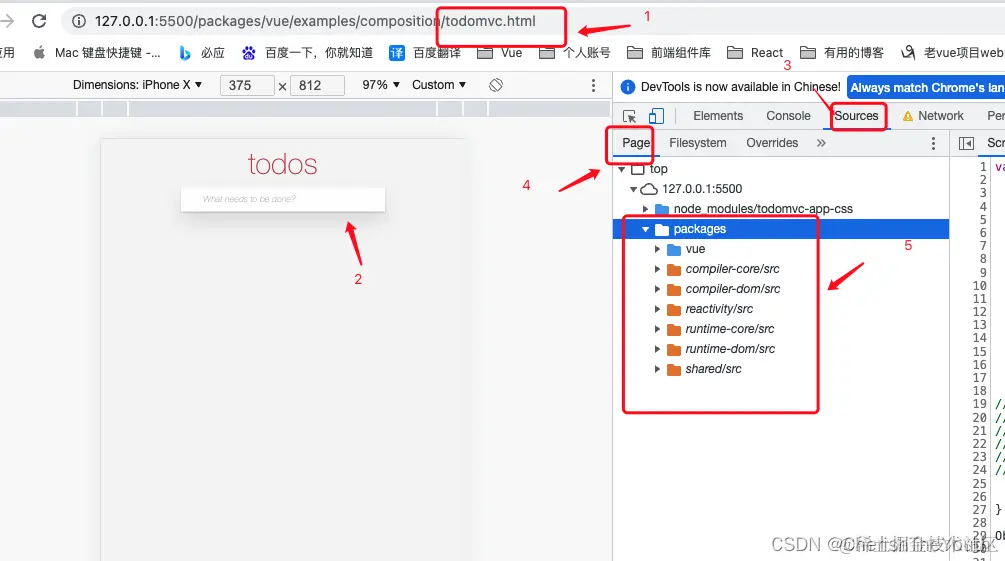The height and width of the screenshot is (561, 1005).
Task: Select the runtime-core/src folder label
Action: coord(729,329)
